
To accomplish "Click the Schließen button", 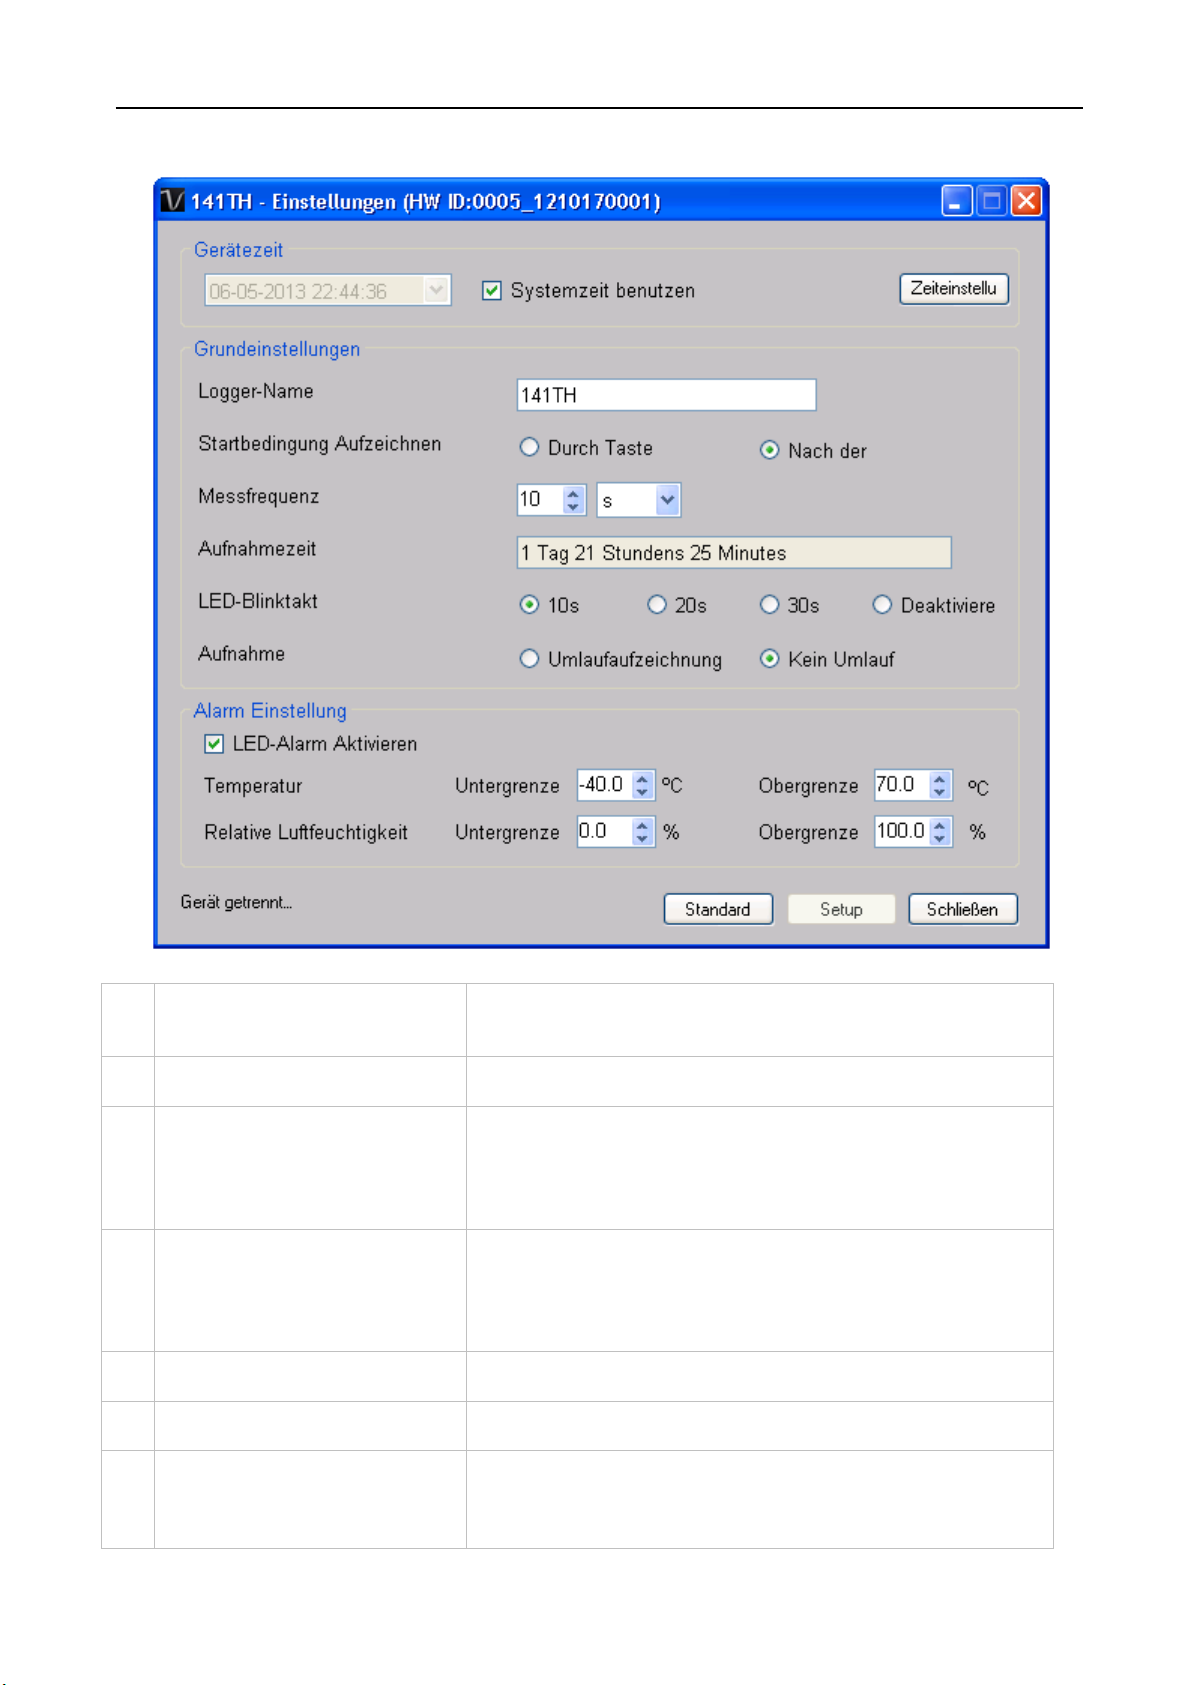I will click(x=963, y=909).
